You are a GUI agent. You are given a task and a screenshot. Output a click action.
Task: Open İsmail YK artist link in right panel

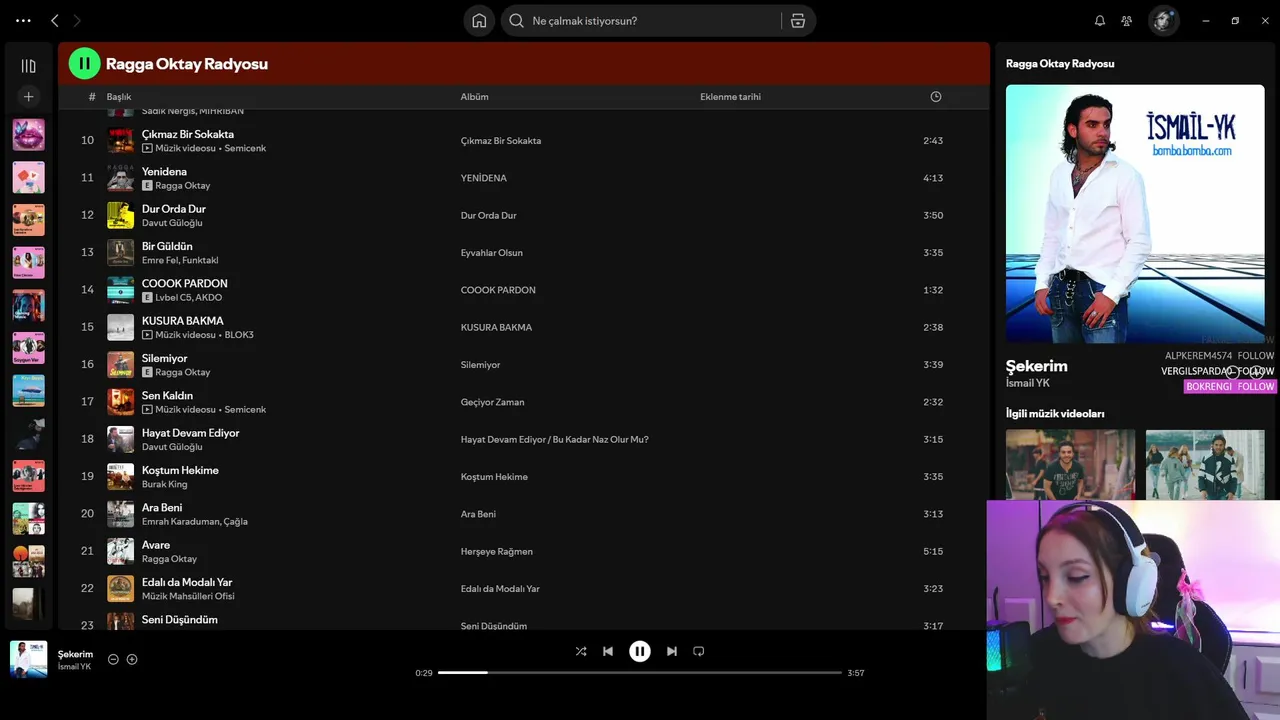(x=1028, y=383)
